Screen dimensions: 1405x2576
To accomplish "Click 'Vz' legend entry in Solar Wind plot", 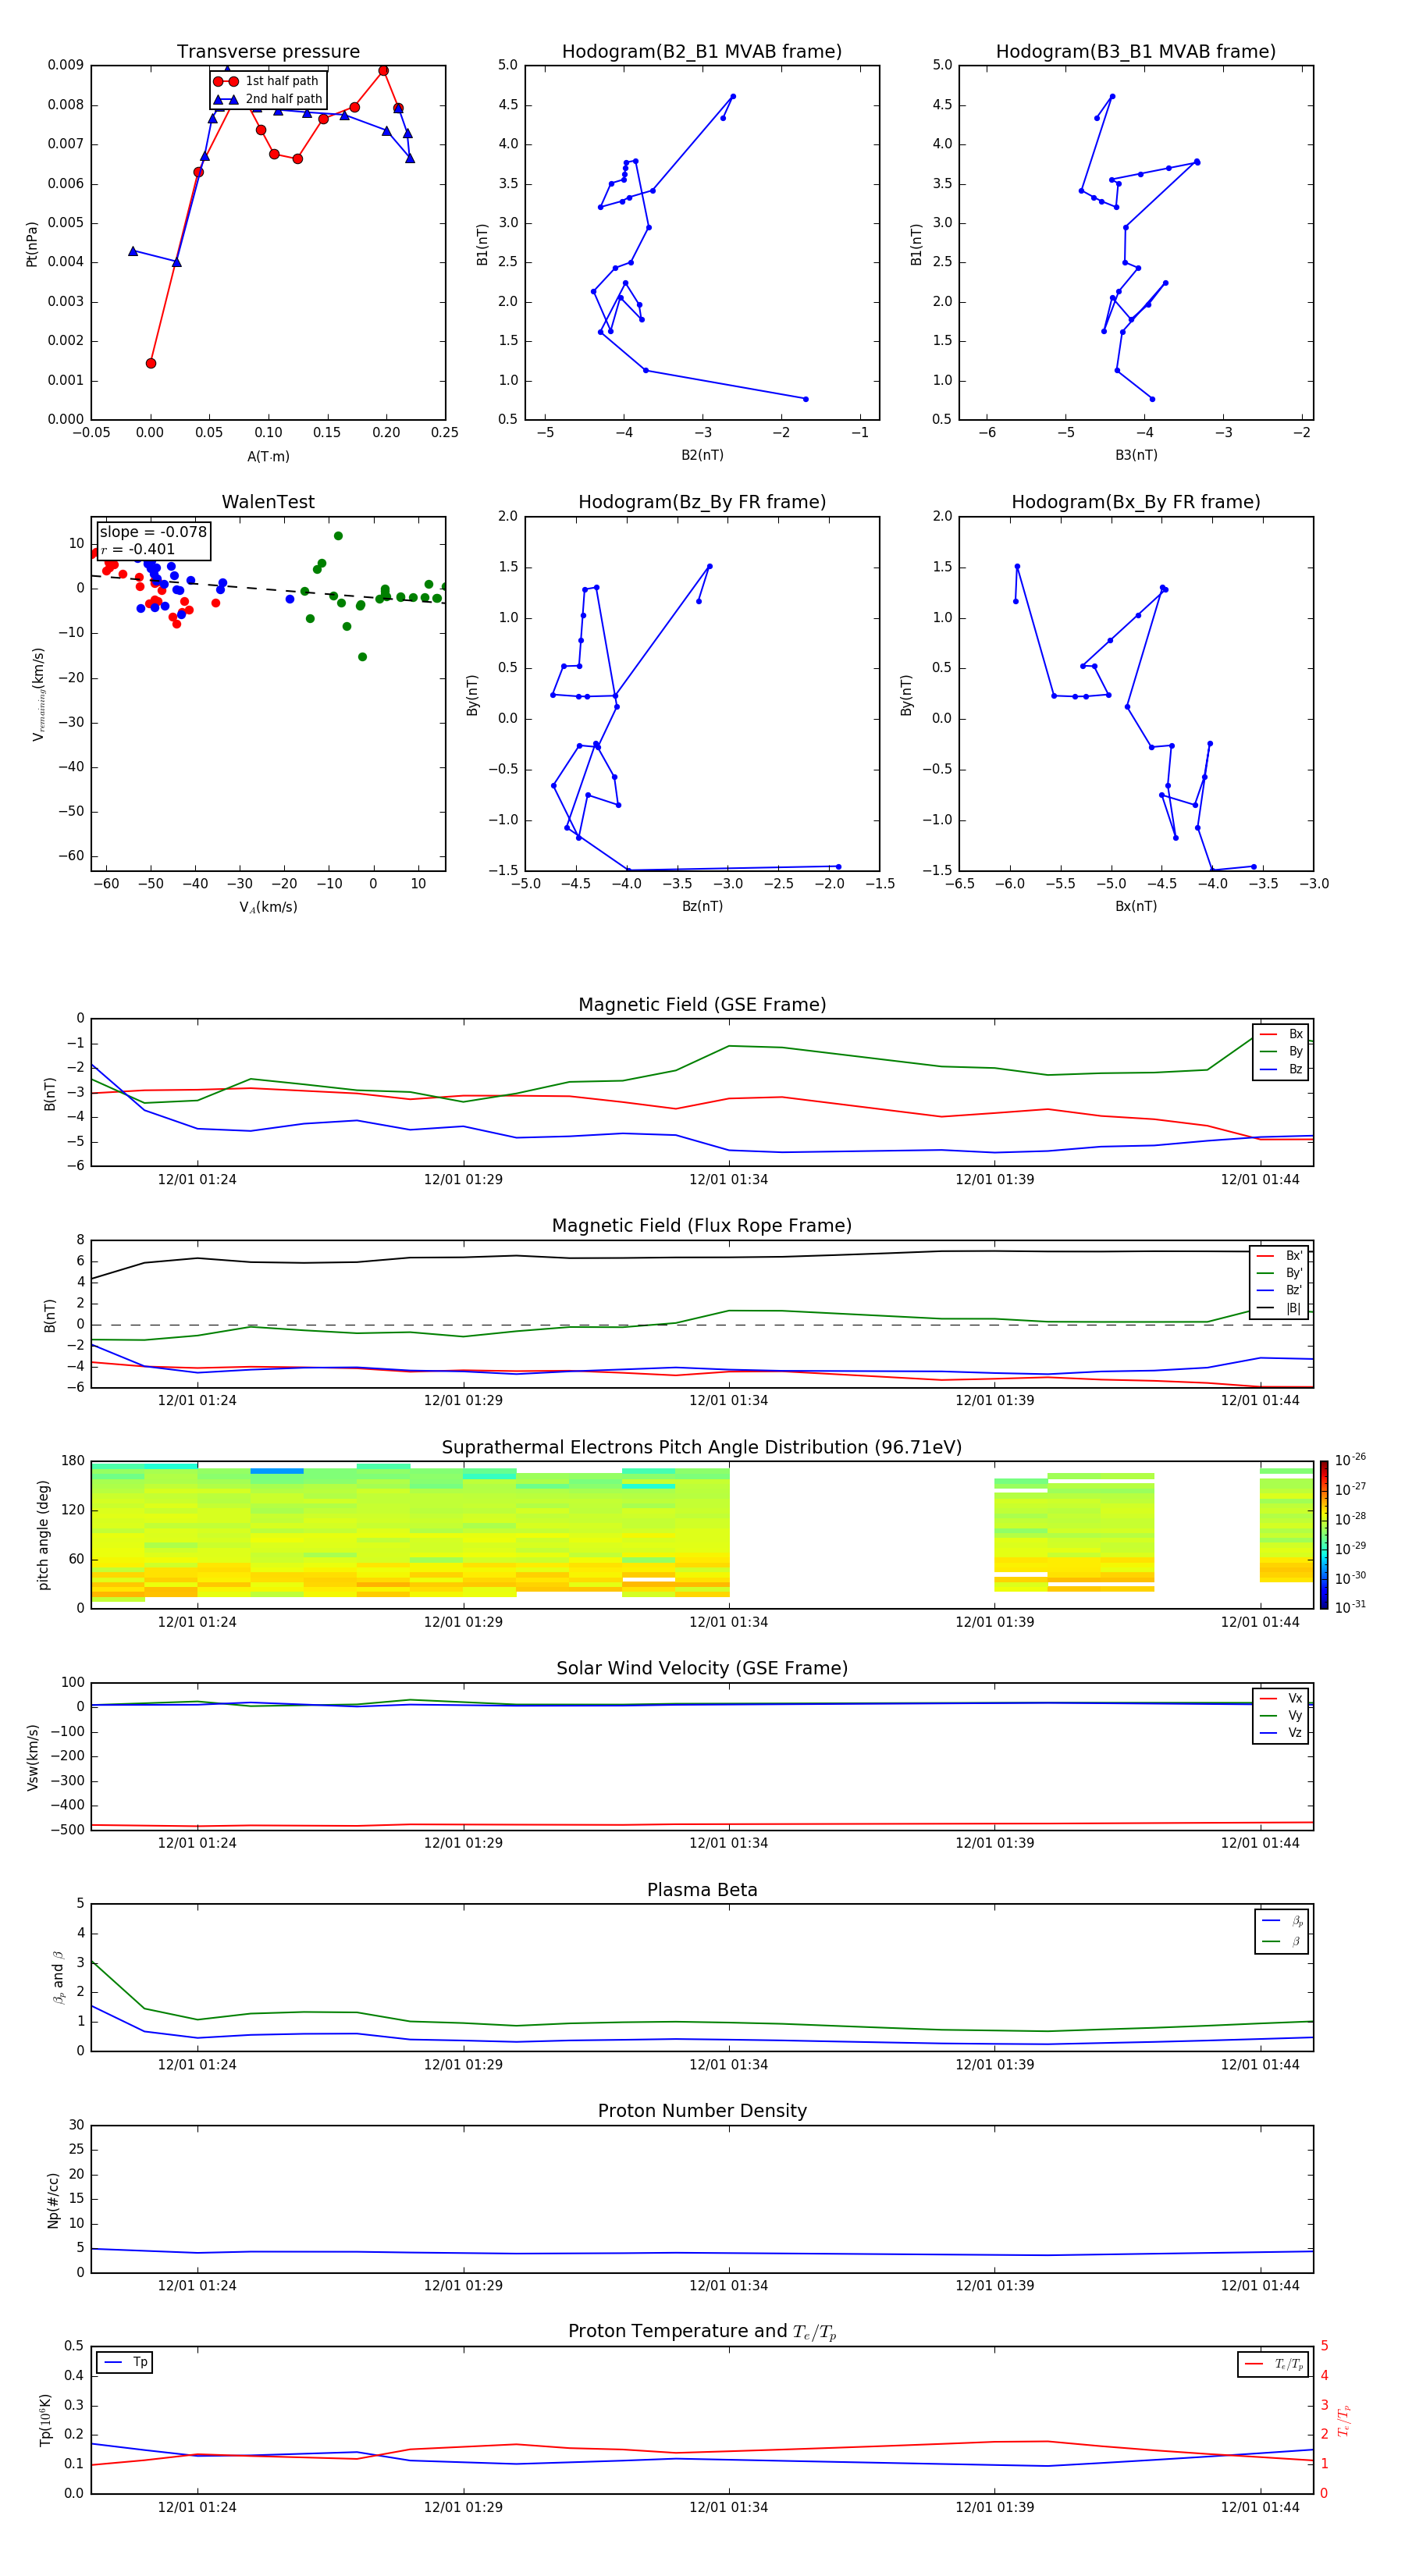I will [x=1282, y=1733].
